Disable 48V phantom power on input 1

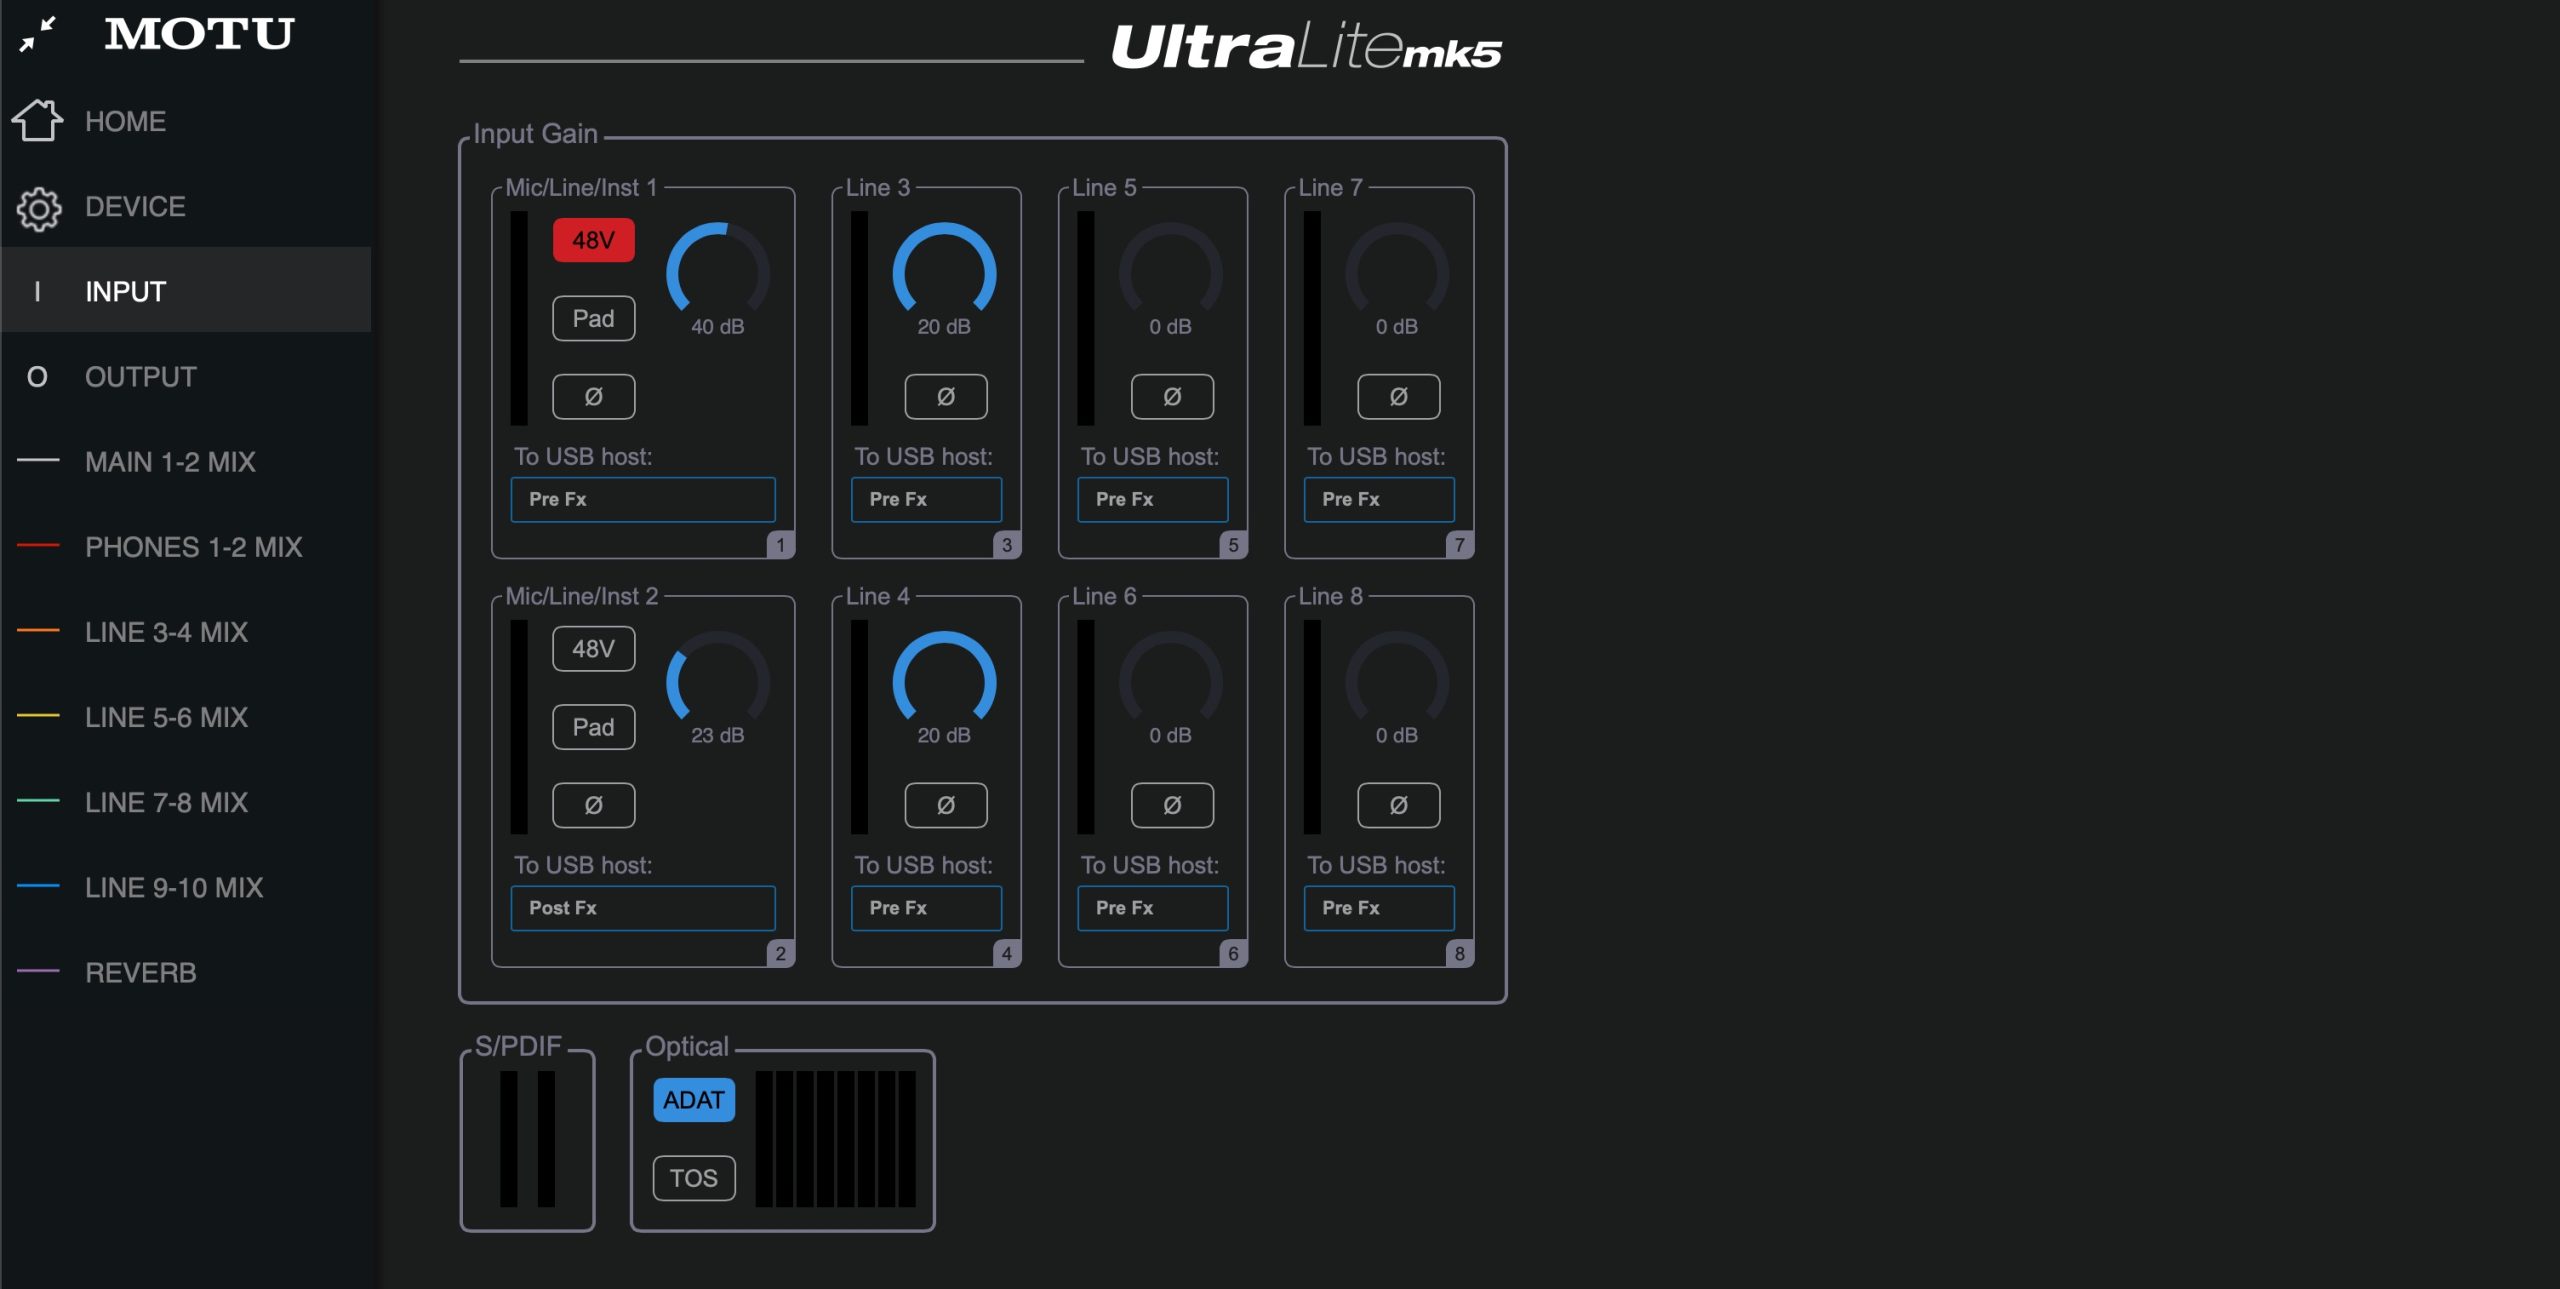(x=594, y=240)
